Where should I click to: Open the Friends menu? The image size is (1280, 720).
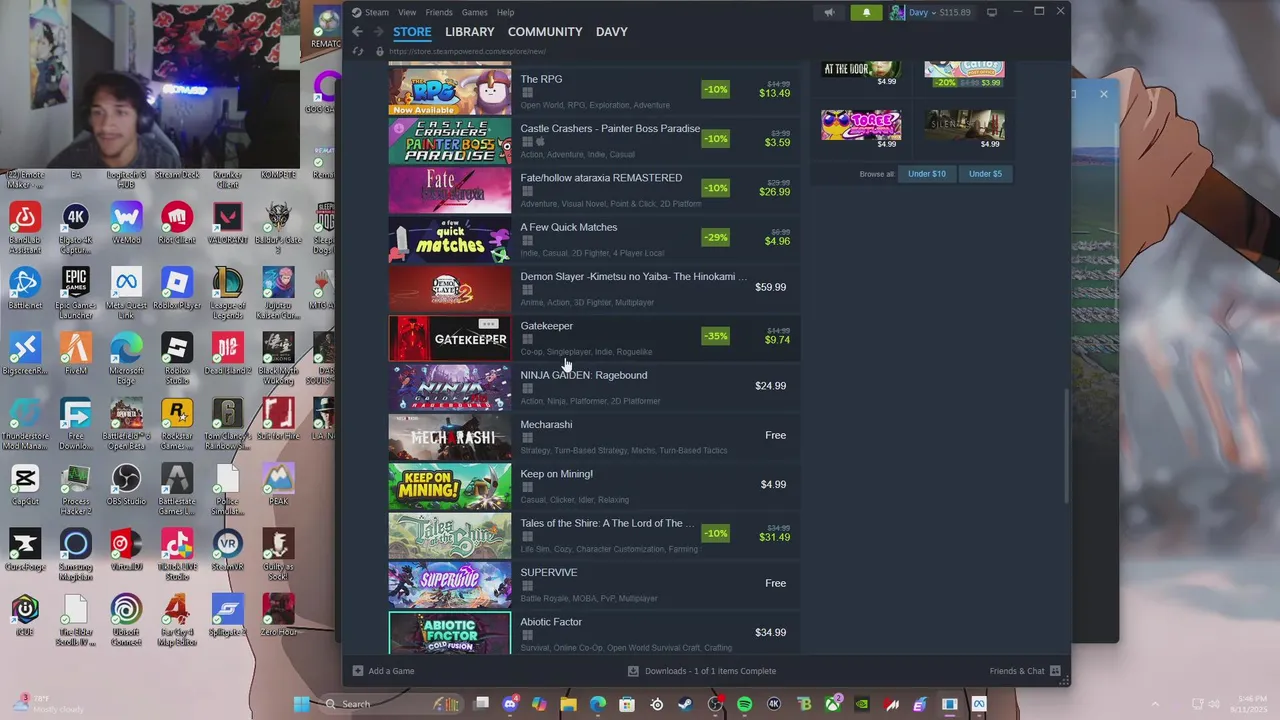[439, 12]
